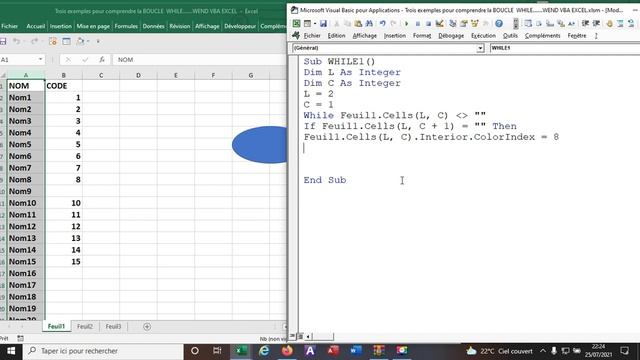Open the Outils menu in VBA editor

click(x=510, y=36)
